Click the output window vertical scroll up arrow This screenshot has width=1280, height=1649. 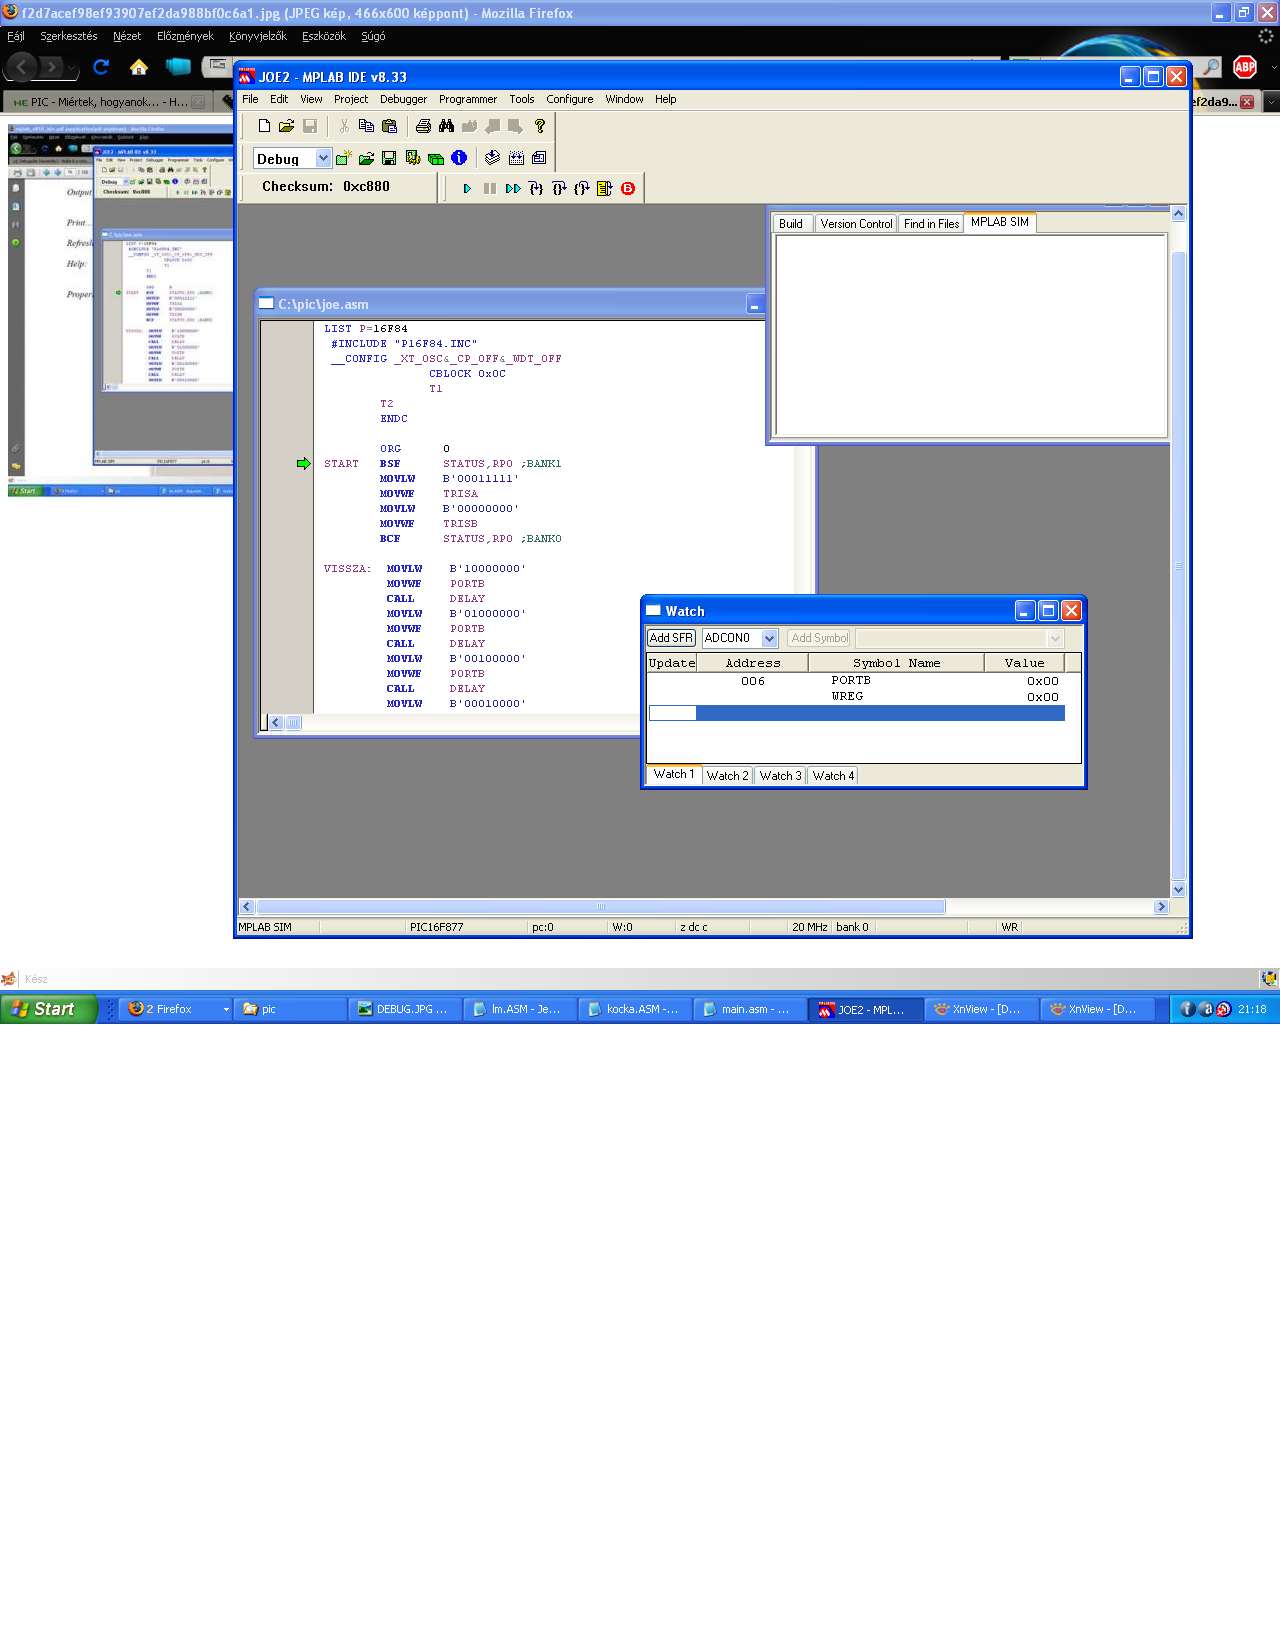pos(1178,214)
